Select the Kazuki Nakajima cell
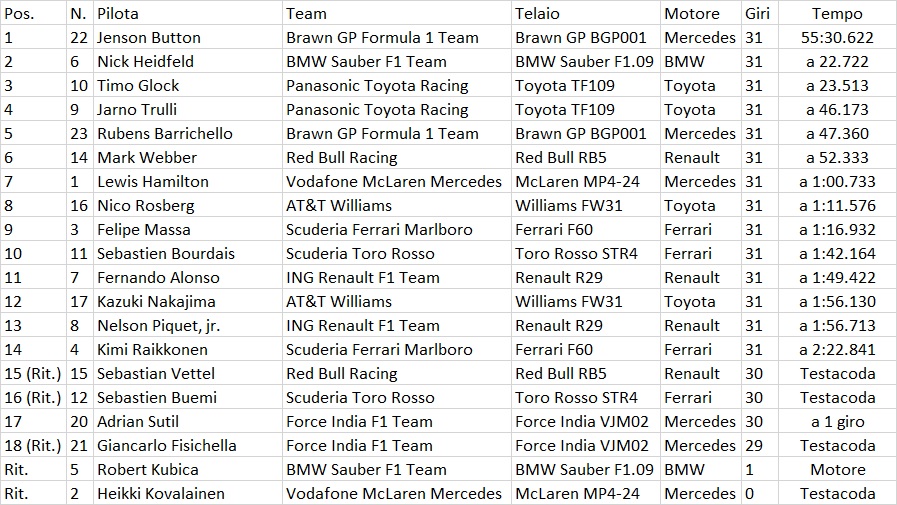Screen dimensions: 897x505 pyautogui.click(x=188, y=301)
